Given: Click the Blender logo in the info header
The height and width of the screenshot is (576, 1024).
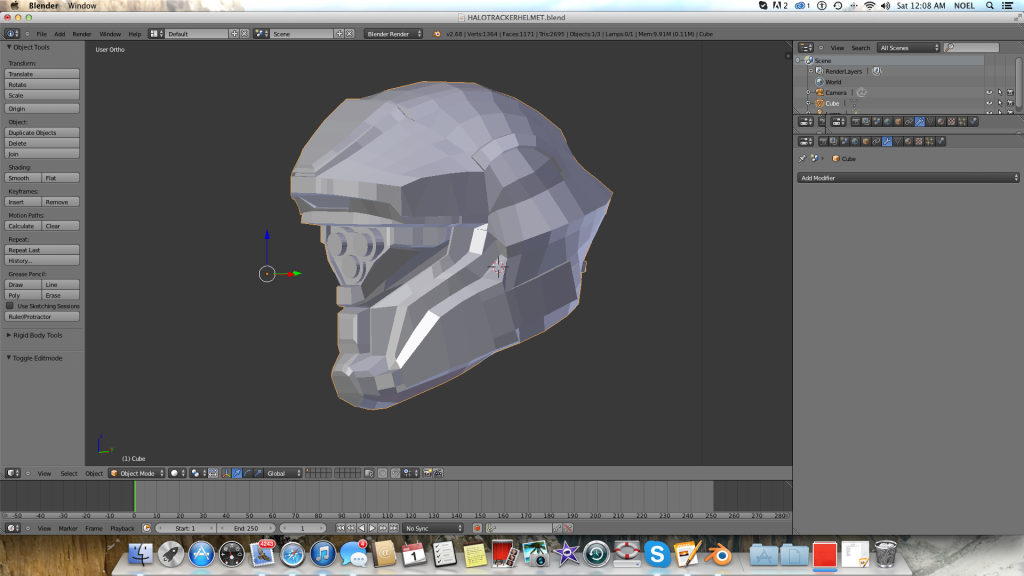Looking at the screenshot, I should (x=437, y=34).
